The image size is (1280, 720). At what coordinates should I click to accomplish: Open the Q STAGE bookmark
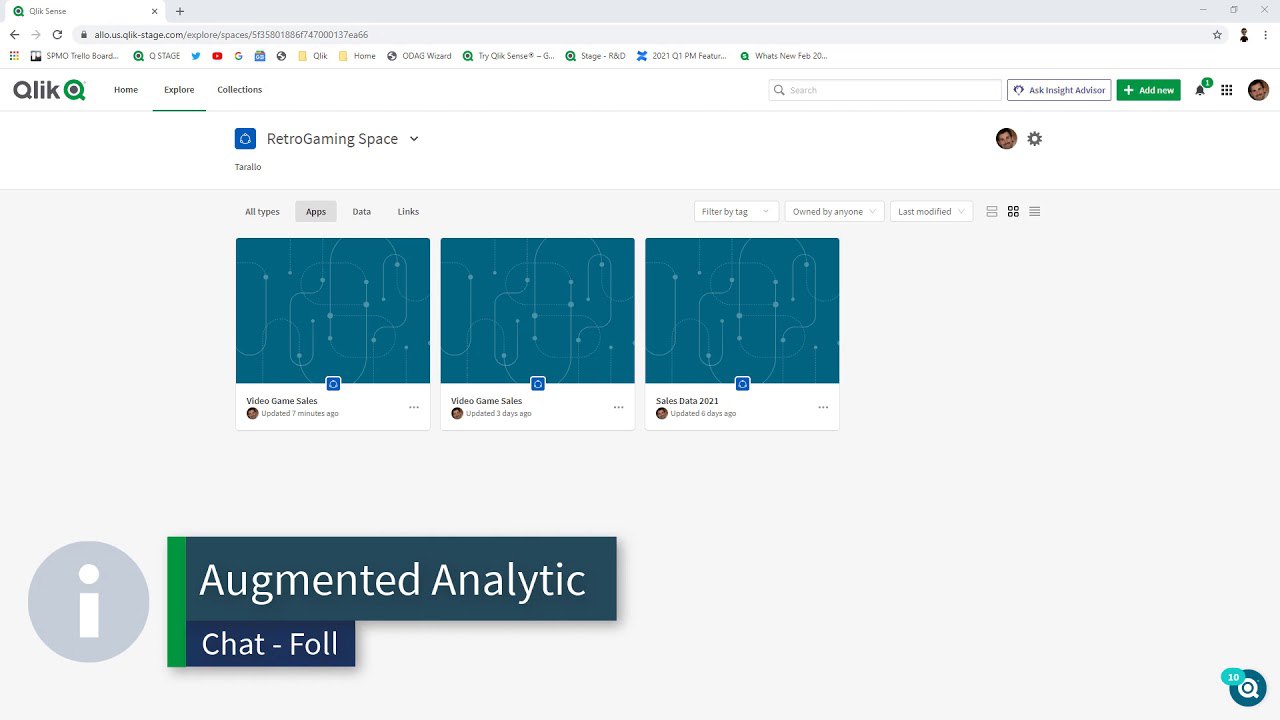click(157, 56)
